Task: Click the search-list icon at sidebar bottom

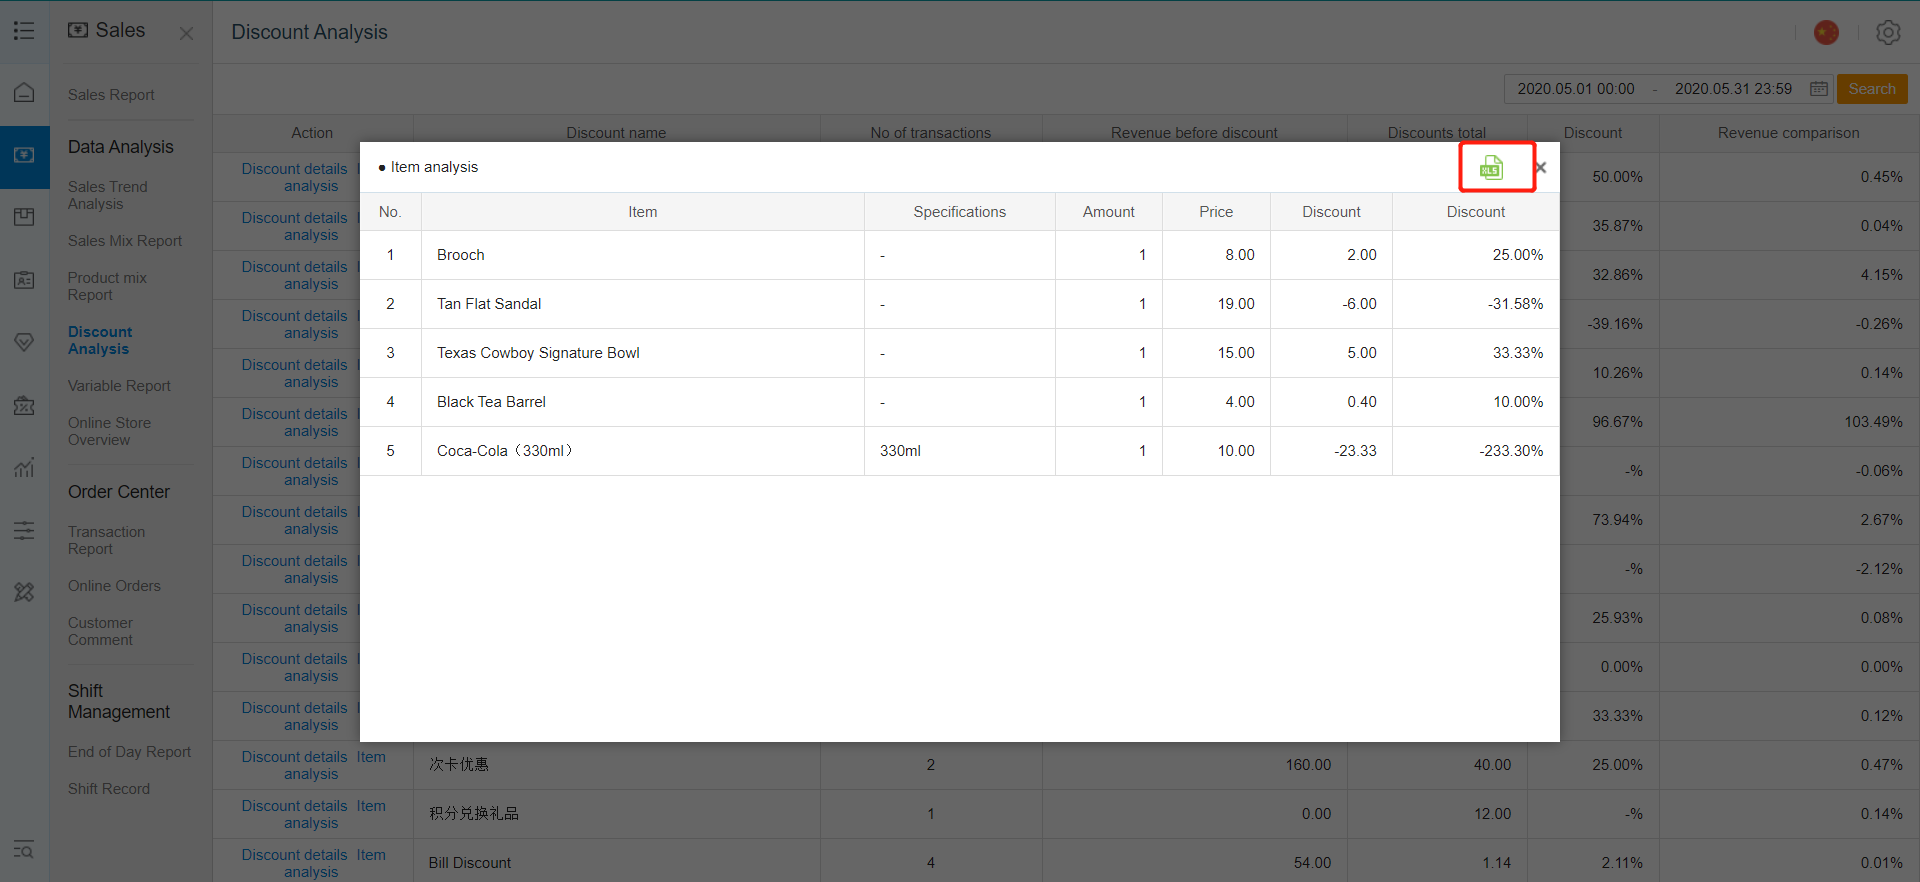Action: pos(24,850)
